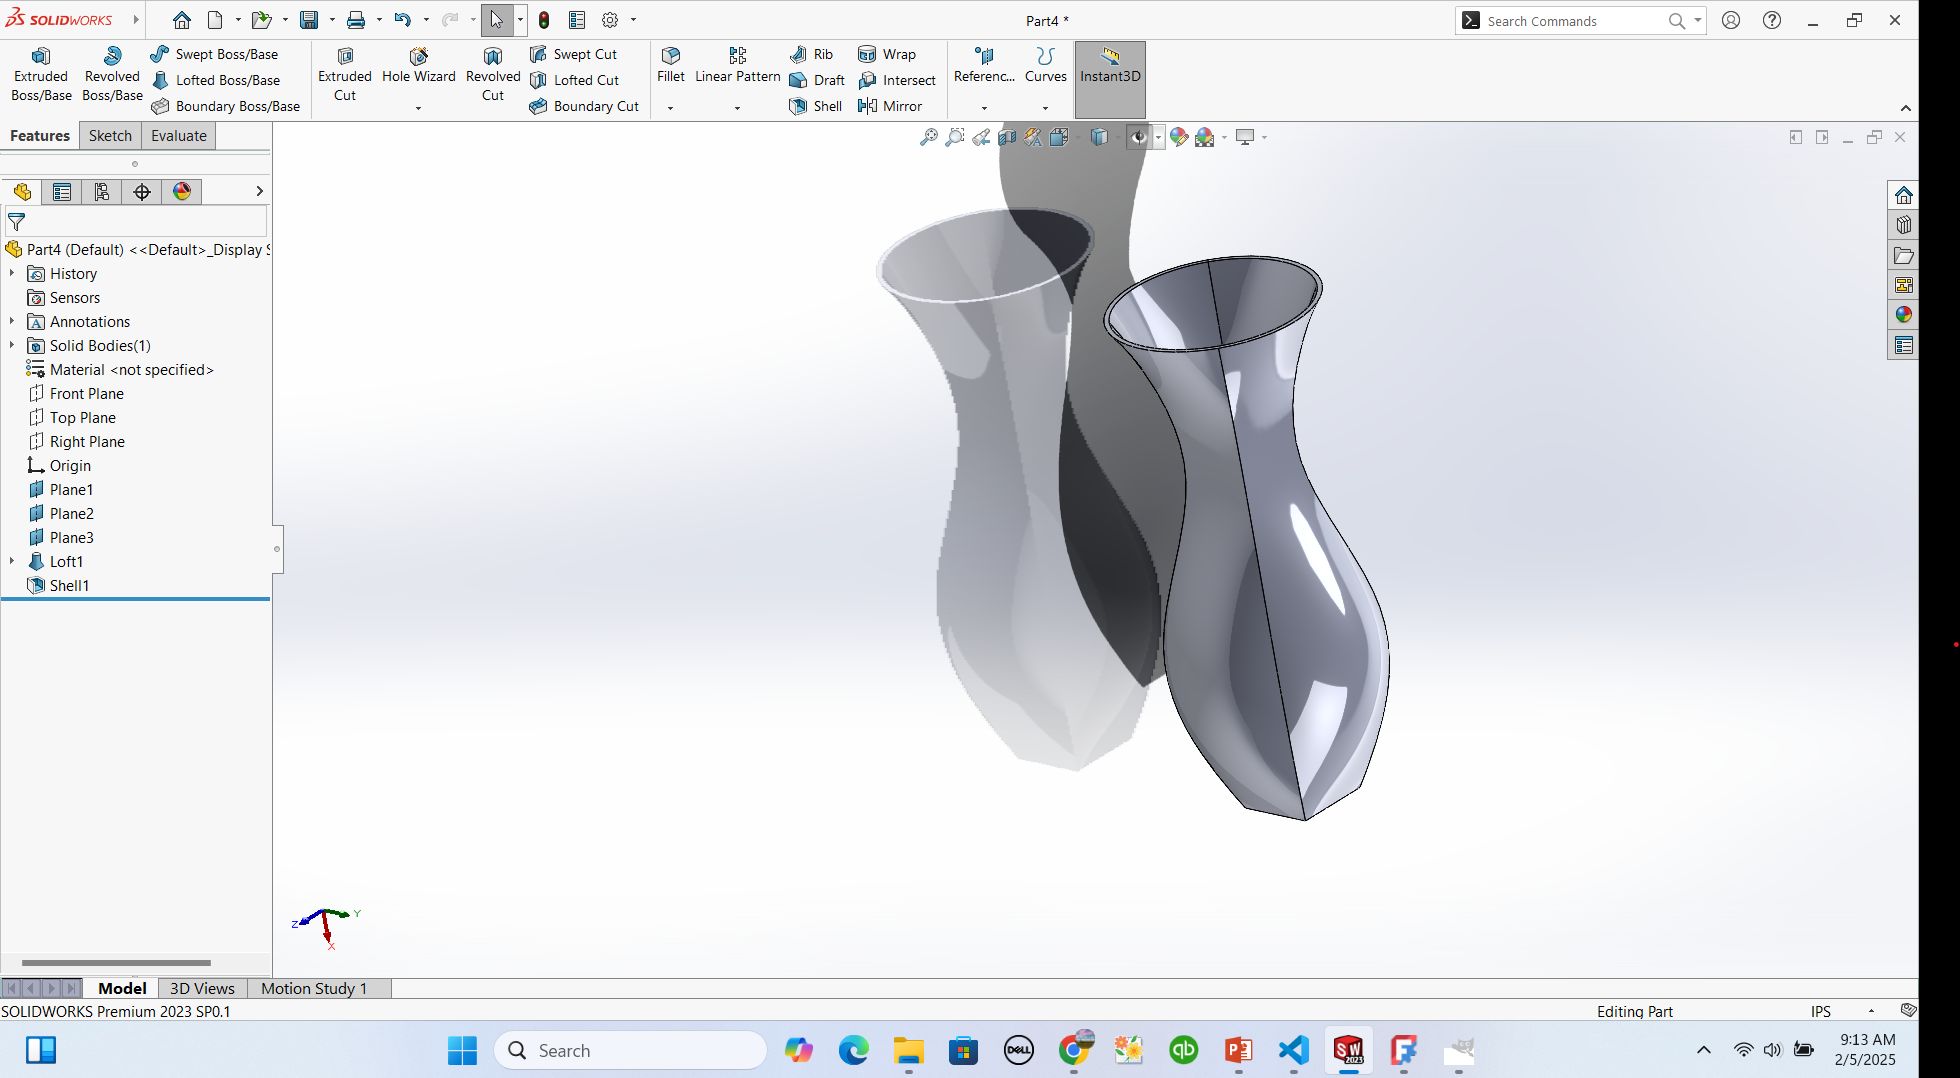1960x1078 pixels.
Task: Choose the Boundary Cut feature
Action: coord(584,106)
